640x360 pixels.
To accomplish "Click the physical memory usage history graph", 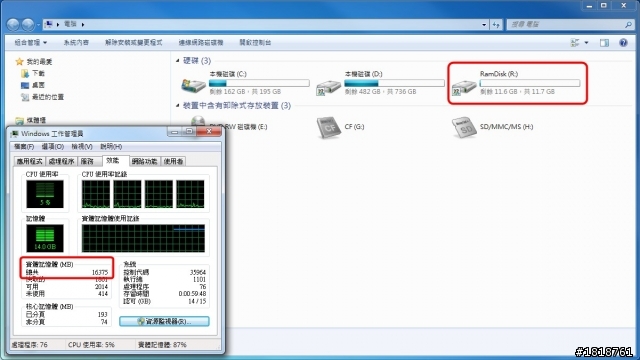I will [x=143, y=238].
